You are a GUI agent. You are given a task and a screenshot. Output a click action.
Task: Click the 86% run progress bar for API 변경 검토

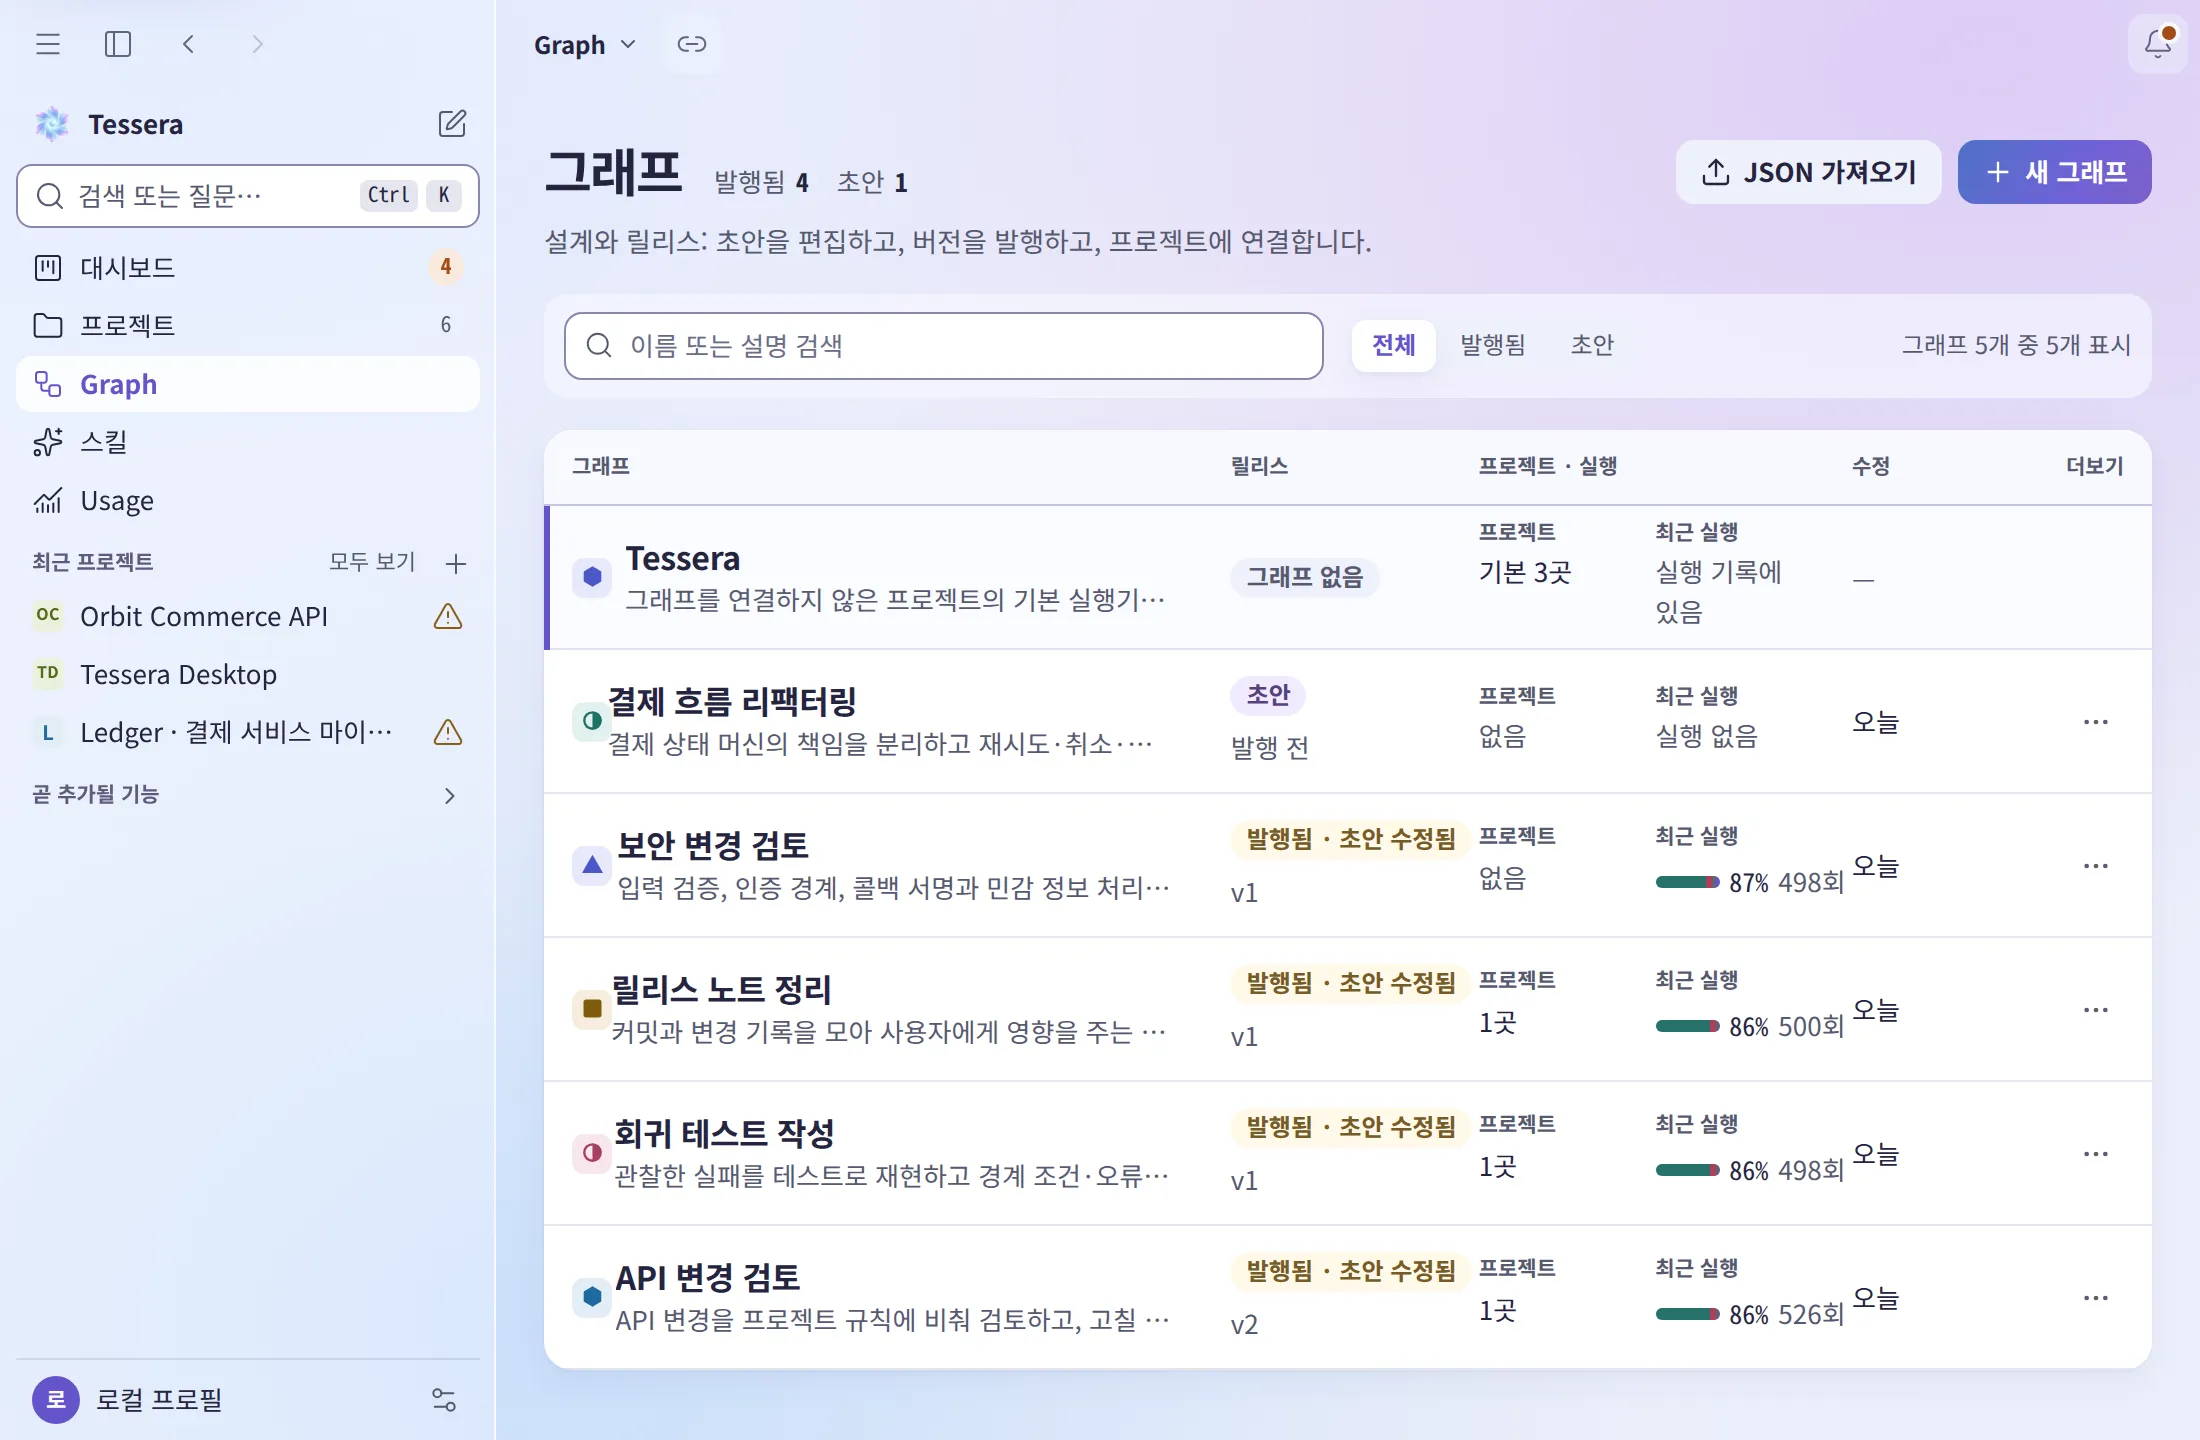pos(1687,1314)
